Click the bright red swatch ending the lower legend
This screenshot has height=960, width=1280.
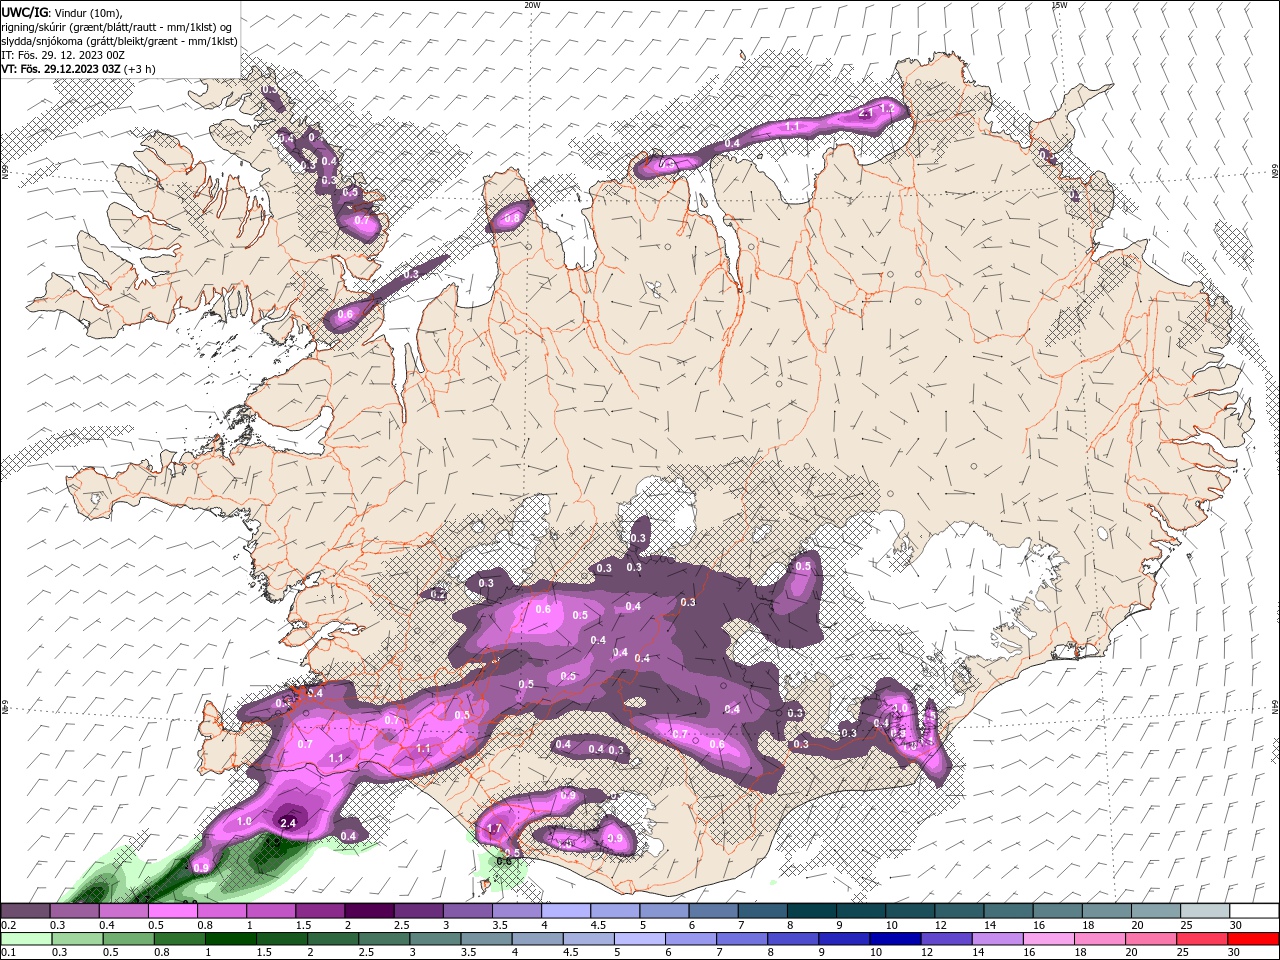click(x=1252, y=939)
